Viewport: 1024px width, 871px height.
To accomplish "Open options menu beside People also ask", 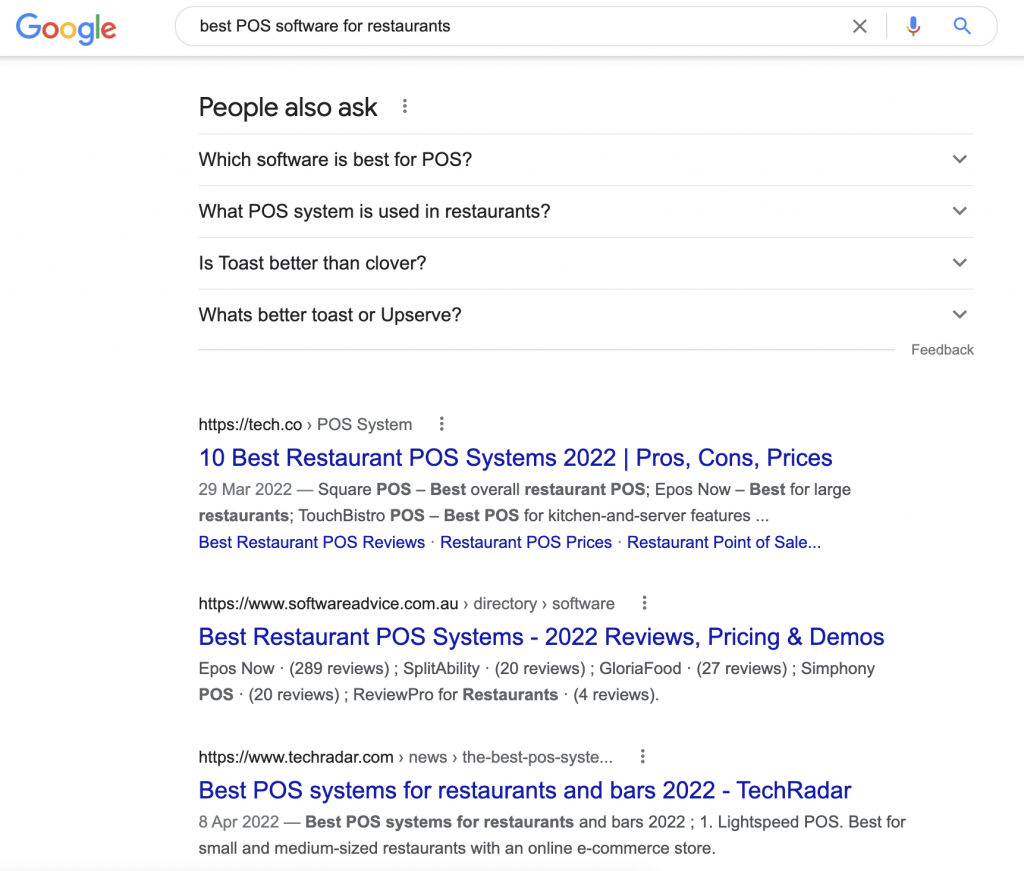I will (x=405, y=106).
